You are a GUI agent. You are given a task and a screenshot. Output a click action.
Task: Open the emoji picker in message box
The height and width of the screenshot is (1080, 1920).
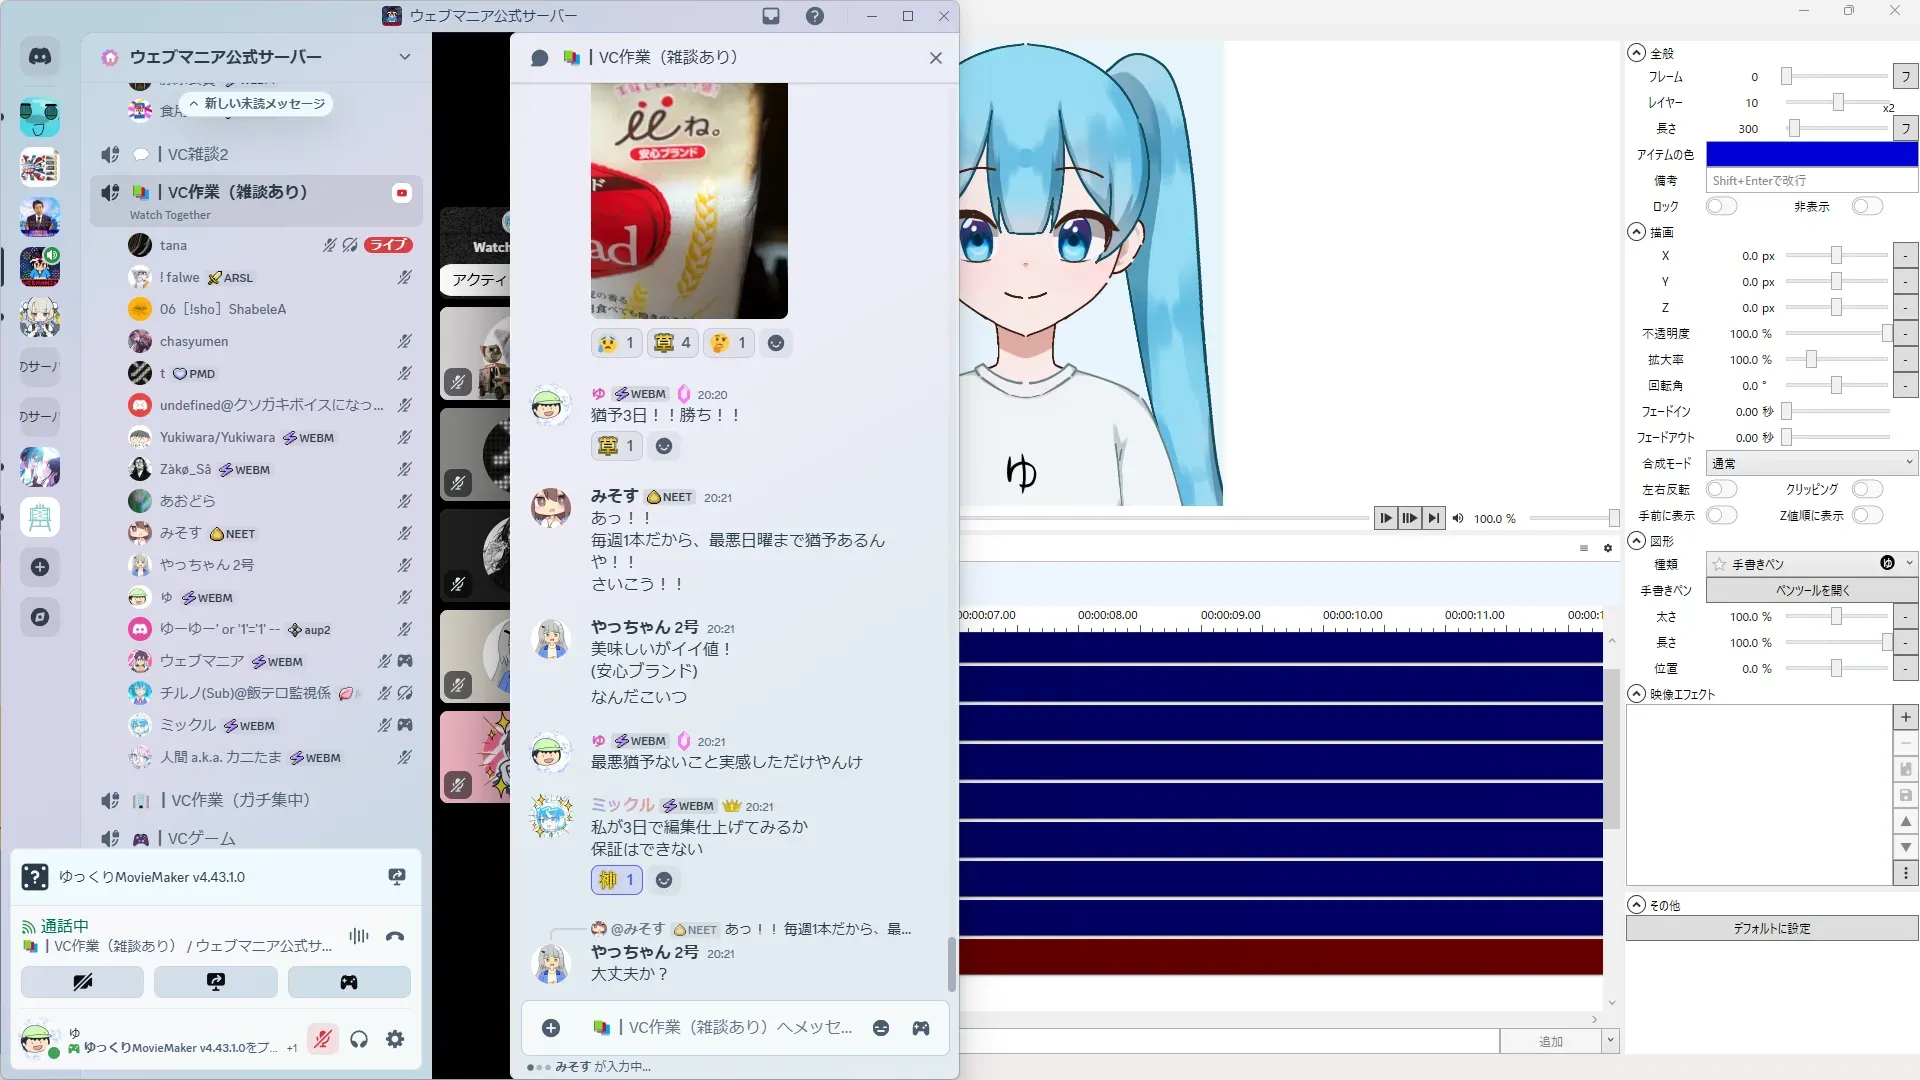coord(880,1027)
